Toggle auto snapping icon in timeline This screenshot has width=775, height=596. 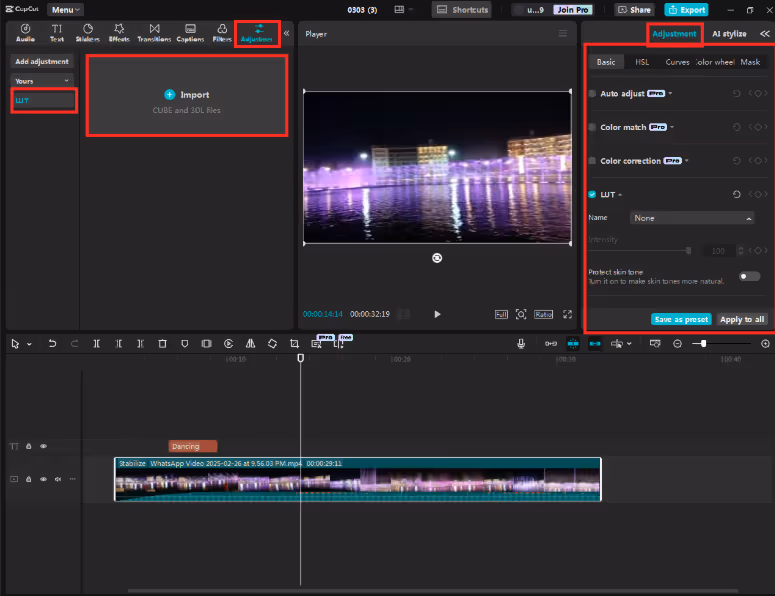(573, 343)
